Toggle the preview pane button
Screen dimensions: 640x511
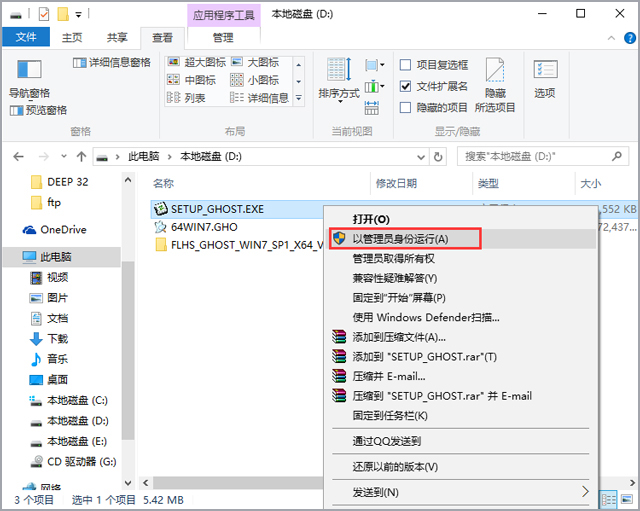(38, 110)
